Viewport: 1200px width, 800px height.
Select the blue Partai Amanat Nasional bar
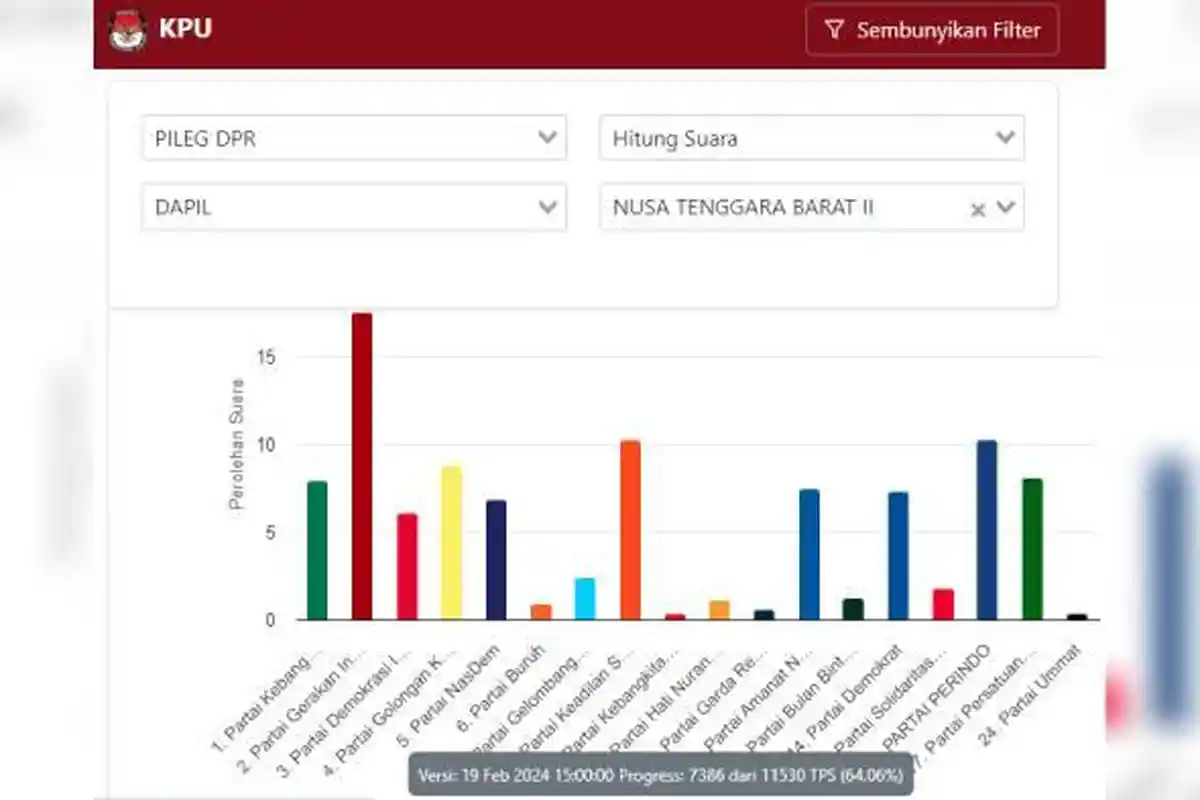(x=809, y=554)
